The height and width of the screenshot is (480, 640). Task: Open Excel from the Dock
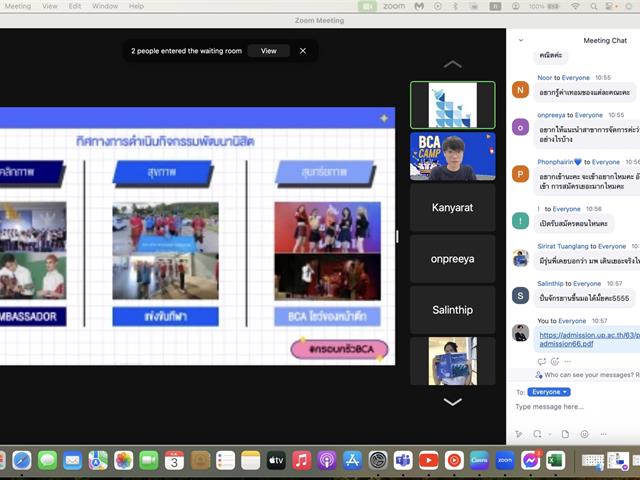(556, 461)
